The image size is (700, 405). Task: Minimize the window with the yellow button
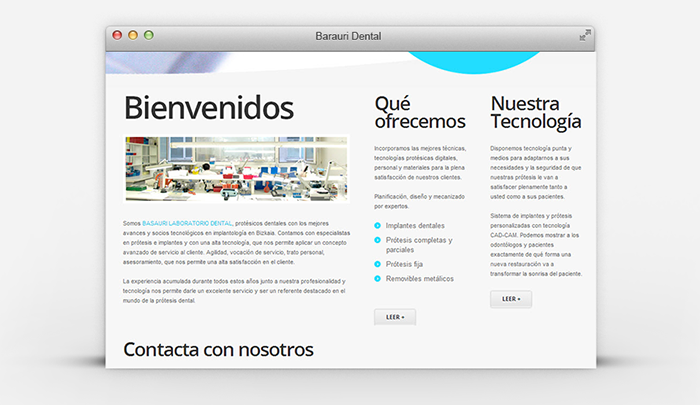(133, 35)
